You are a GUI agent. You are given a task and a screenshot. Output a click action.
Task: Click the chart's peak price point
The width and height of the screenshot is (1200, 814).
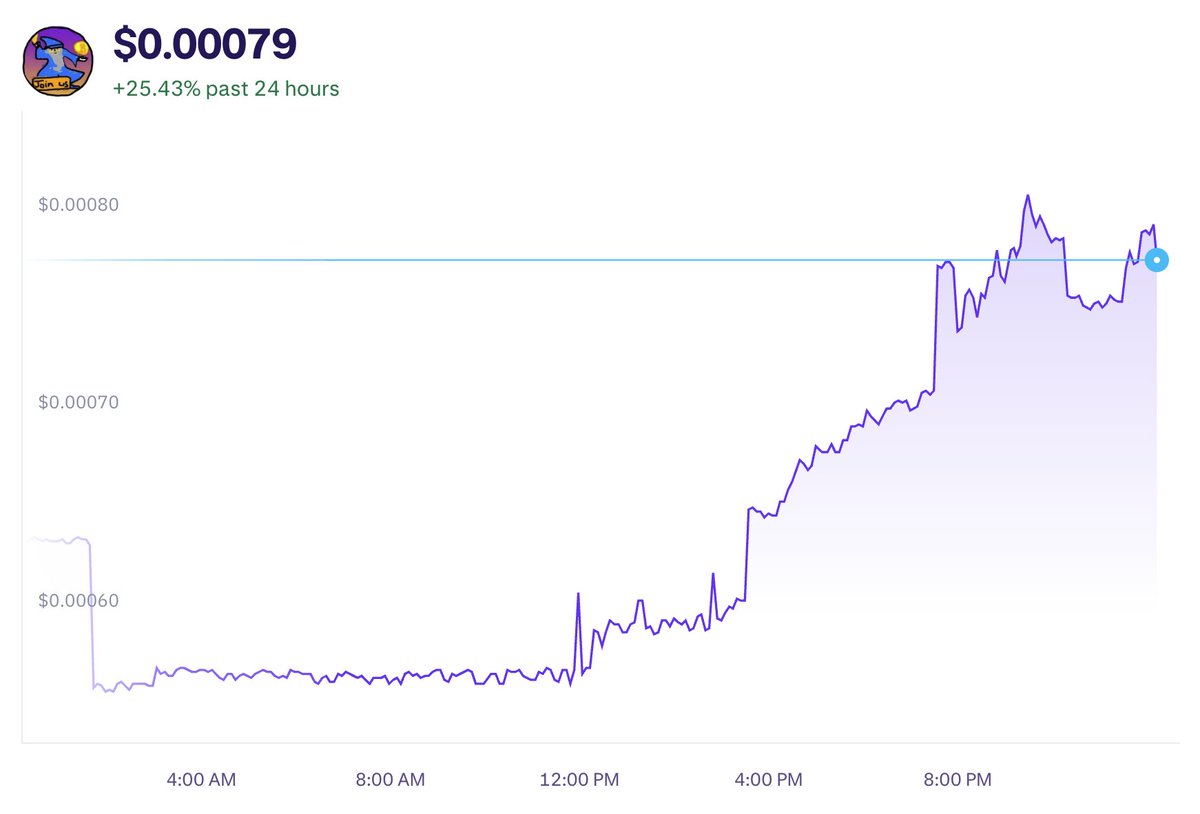tap(1026, 194)
